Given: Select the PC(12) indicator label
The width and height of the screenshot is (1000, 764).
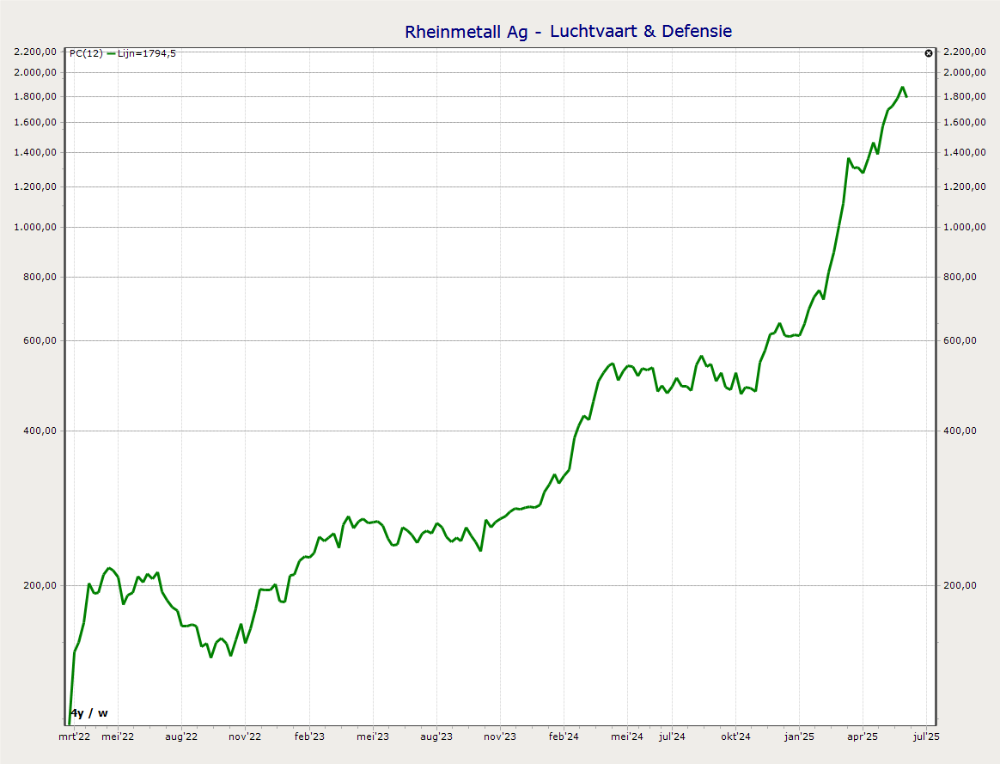Looking at the screenshot, I should [x=85, y=53].
